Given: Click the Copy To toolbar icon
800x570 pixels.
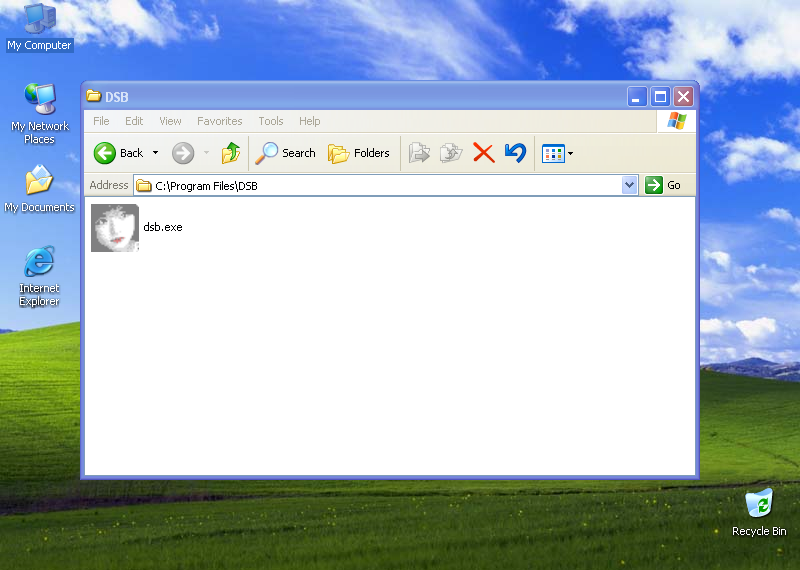Looking at the screenshot, I should (x=451, y=153).
